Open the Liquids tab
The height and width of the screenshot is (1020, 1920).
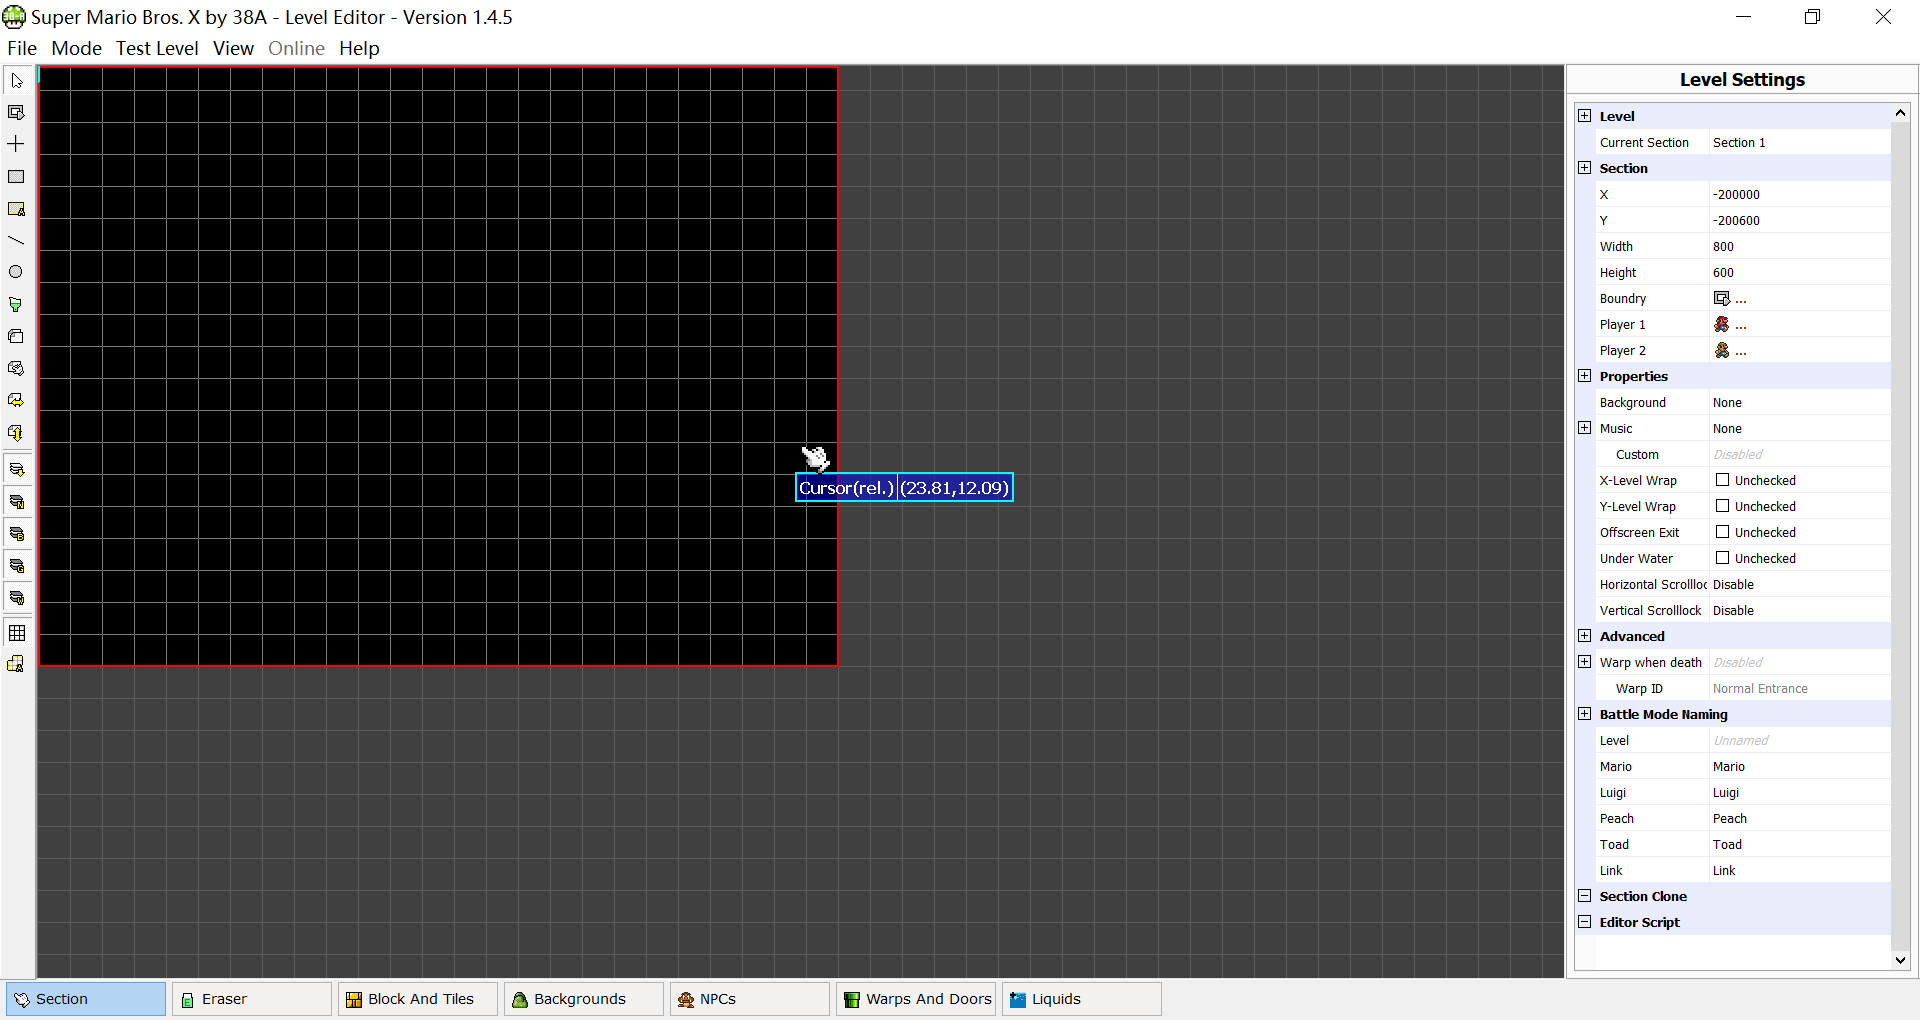point(1082,999)
